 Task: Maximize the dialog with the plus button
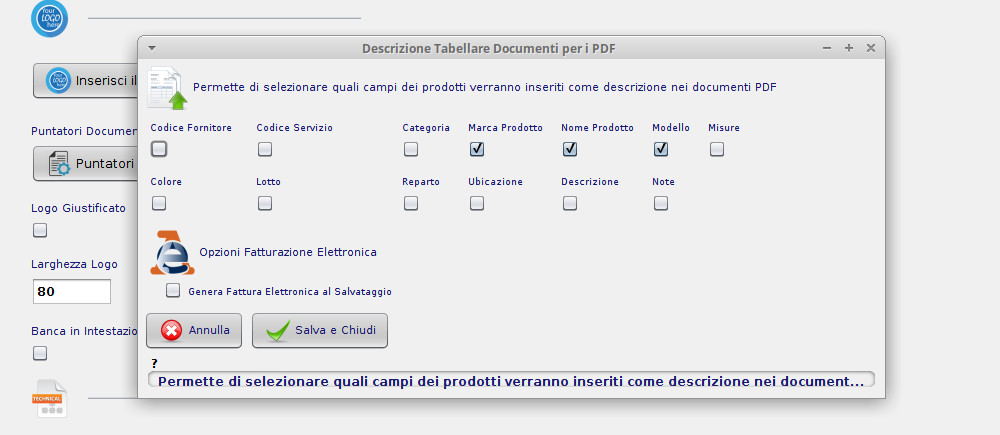tap(848, 47)
